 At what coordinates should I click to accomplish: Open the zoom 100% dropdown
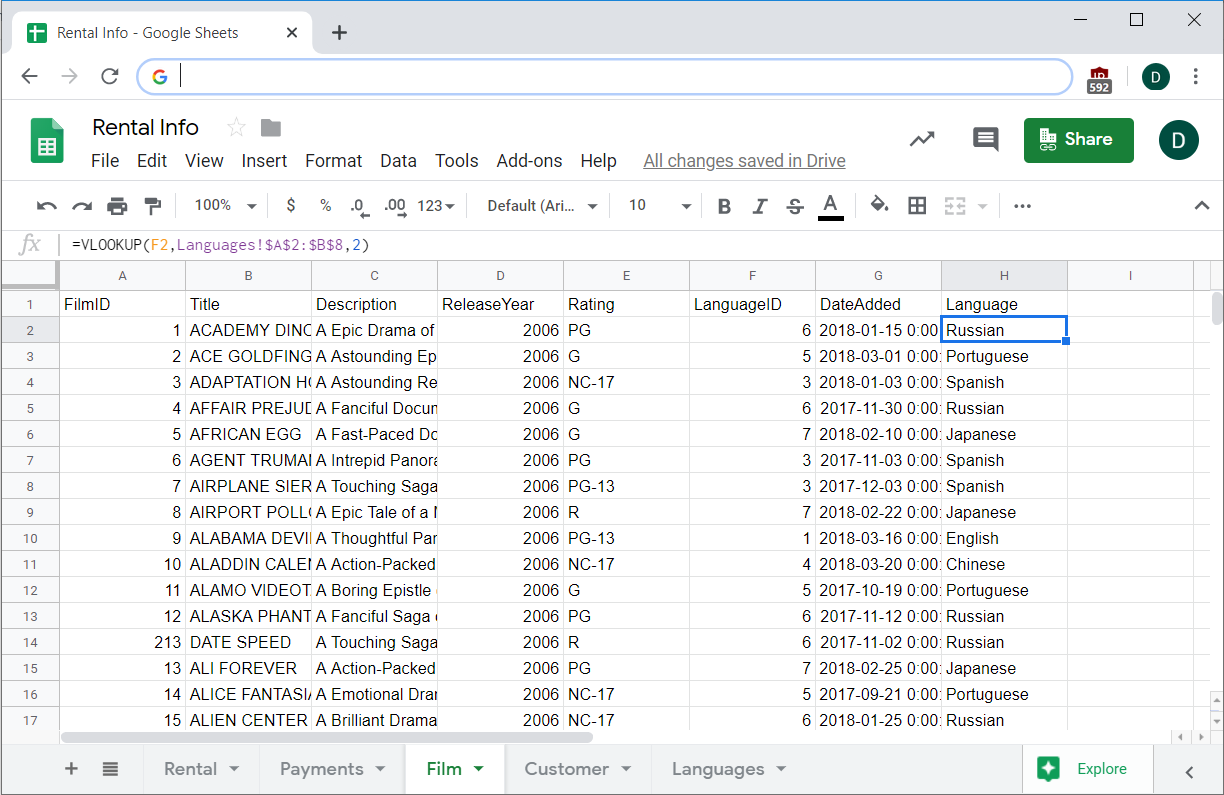click(x=225, y=206)
